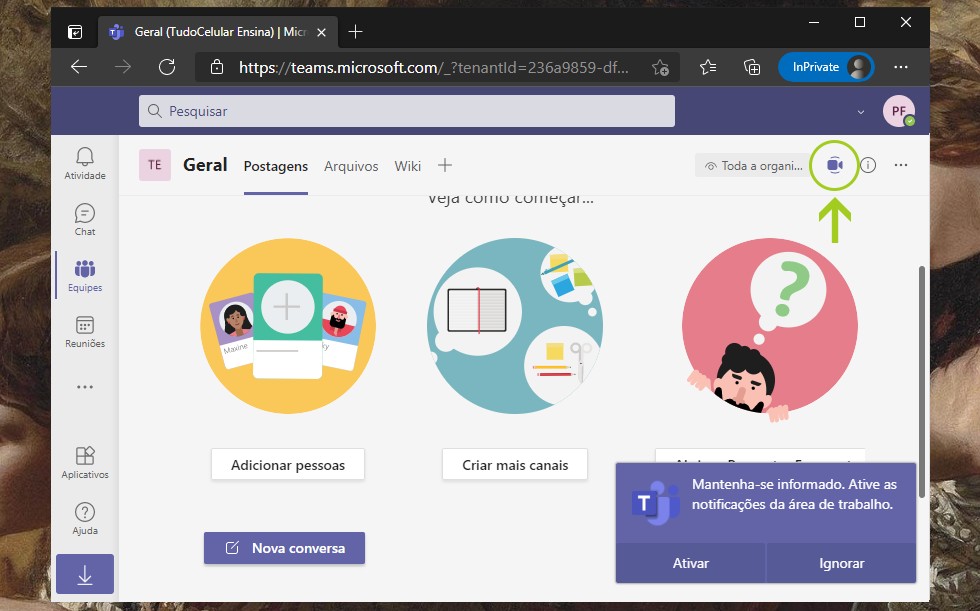Click the download desktop app icon
Viewport: 980px width, 611px height.
[x=85, y=575]
